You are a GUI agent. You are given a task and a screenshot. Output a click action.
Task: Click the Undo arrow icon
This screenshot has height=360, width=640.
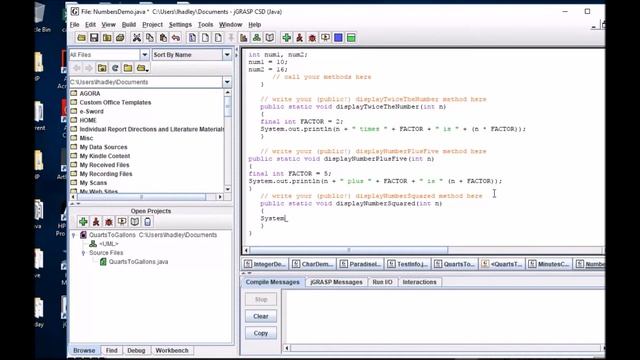[176, 38]
